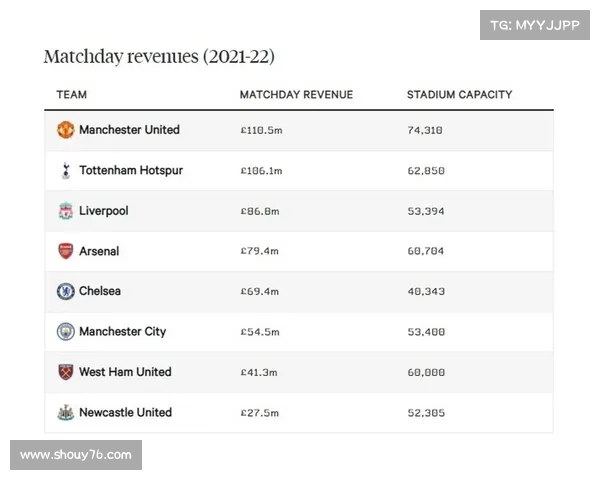Select the Manchester United team name
Viewport: 600px width, 480px height.
click(x=129, y=130)
